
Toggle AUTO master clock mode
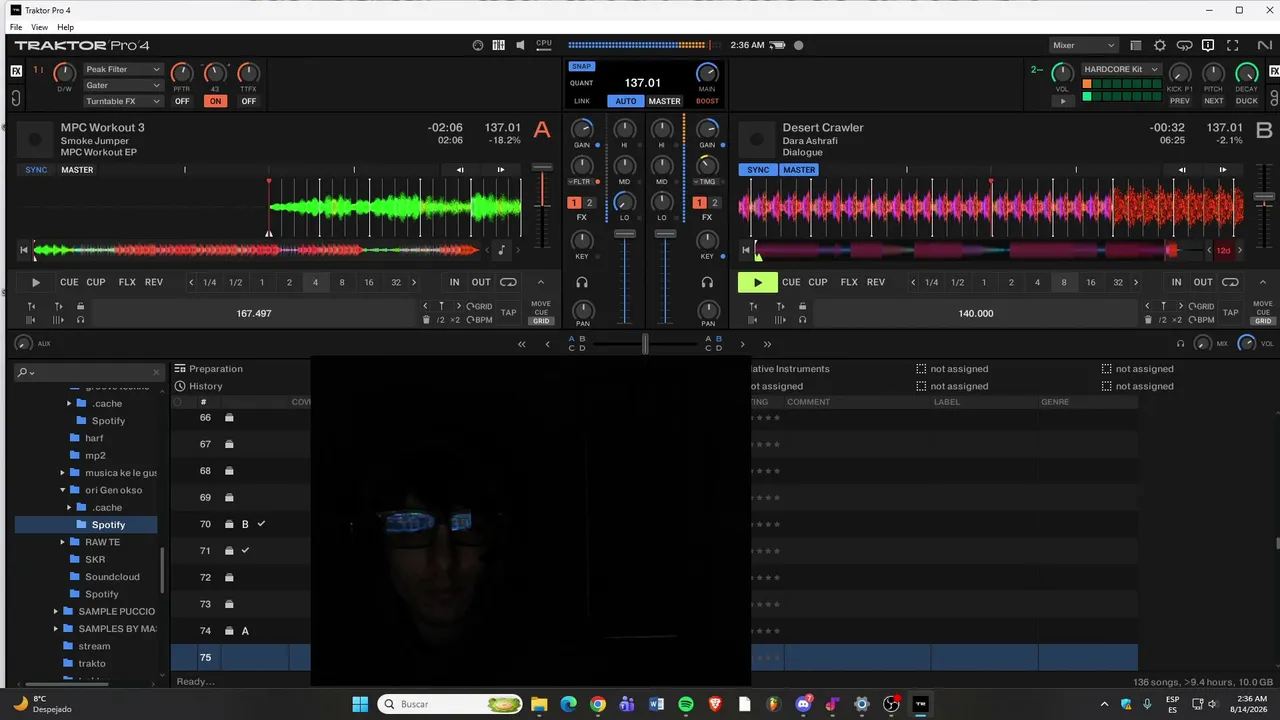[x=626, y=101]
